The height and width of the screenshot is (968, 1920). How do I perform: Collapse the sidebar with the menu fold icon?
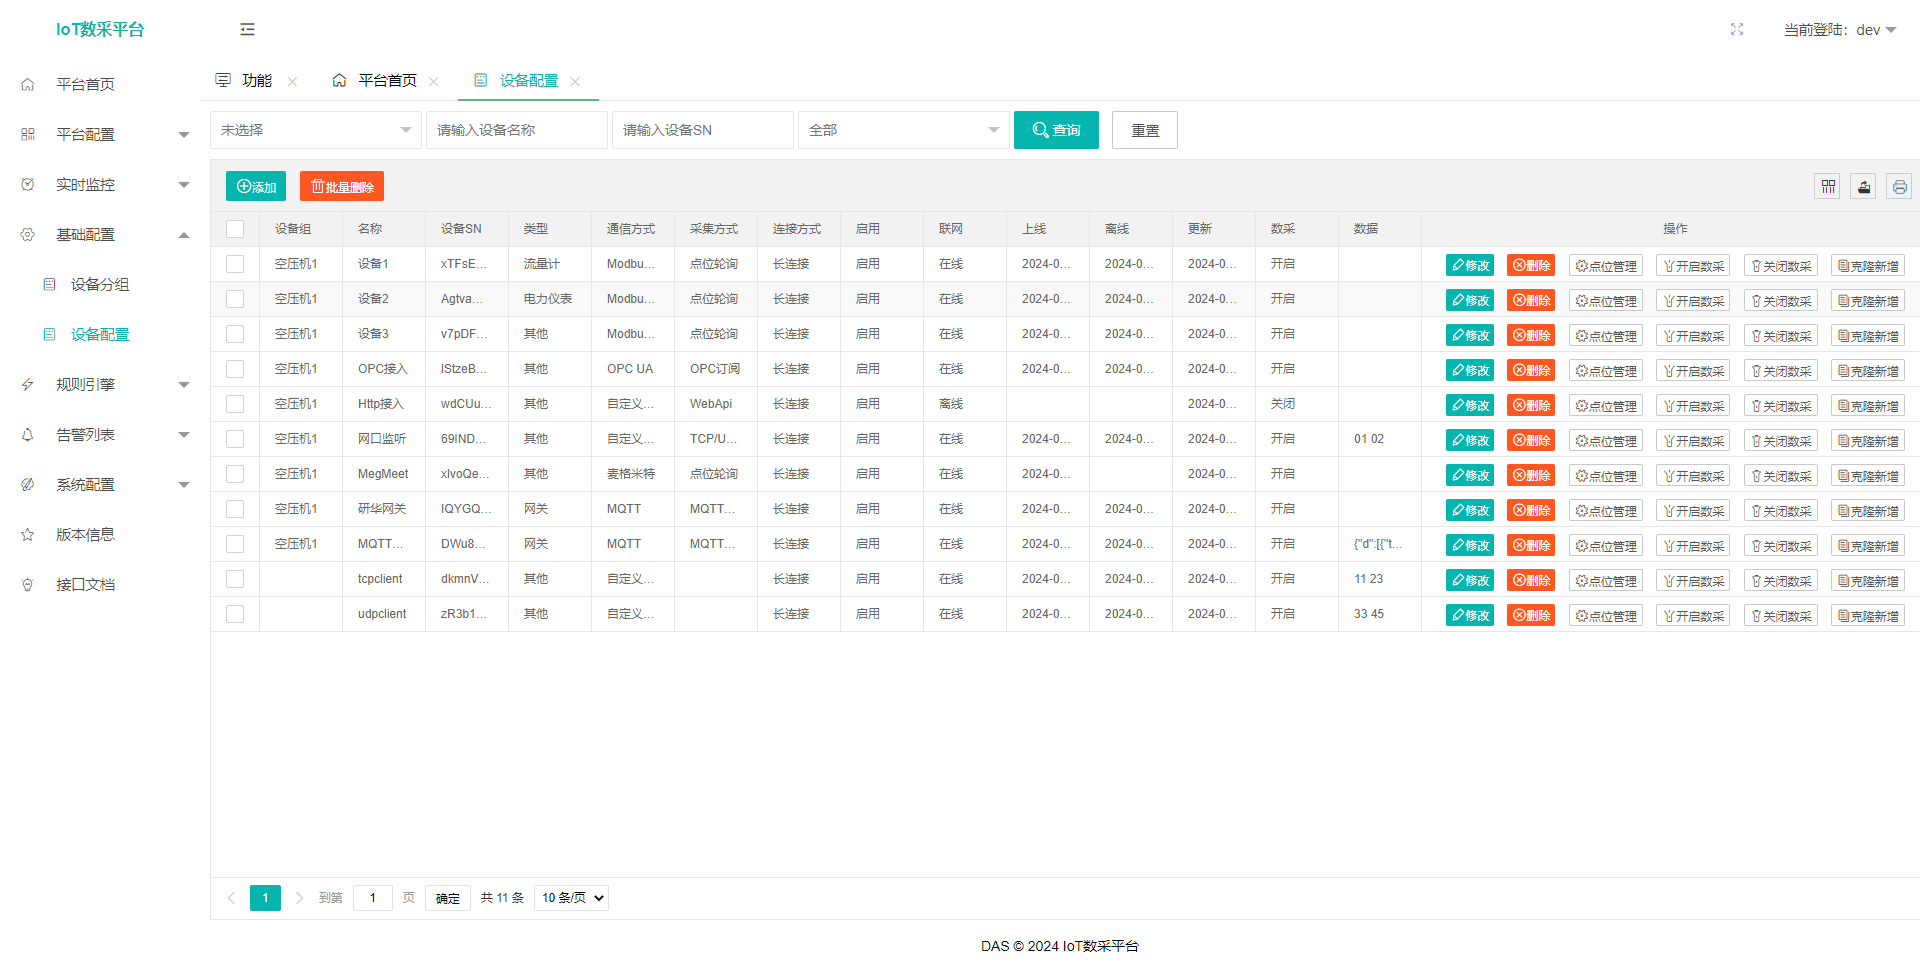coord(247,30)
